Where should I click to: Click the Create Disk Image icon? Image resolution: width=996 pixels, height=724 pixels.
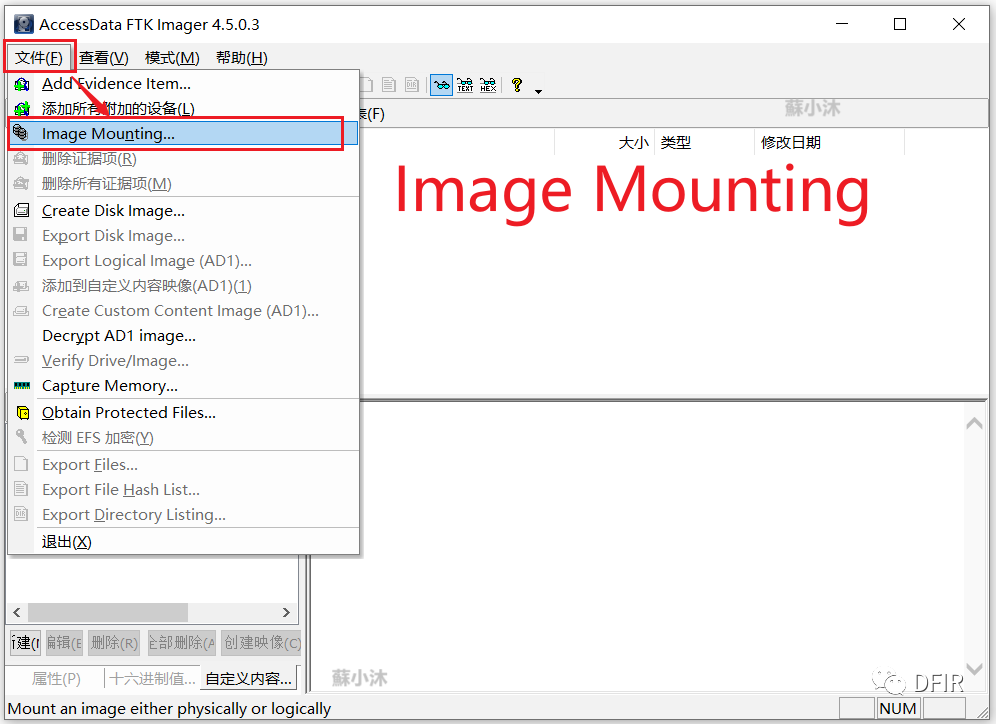(22, 210)
